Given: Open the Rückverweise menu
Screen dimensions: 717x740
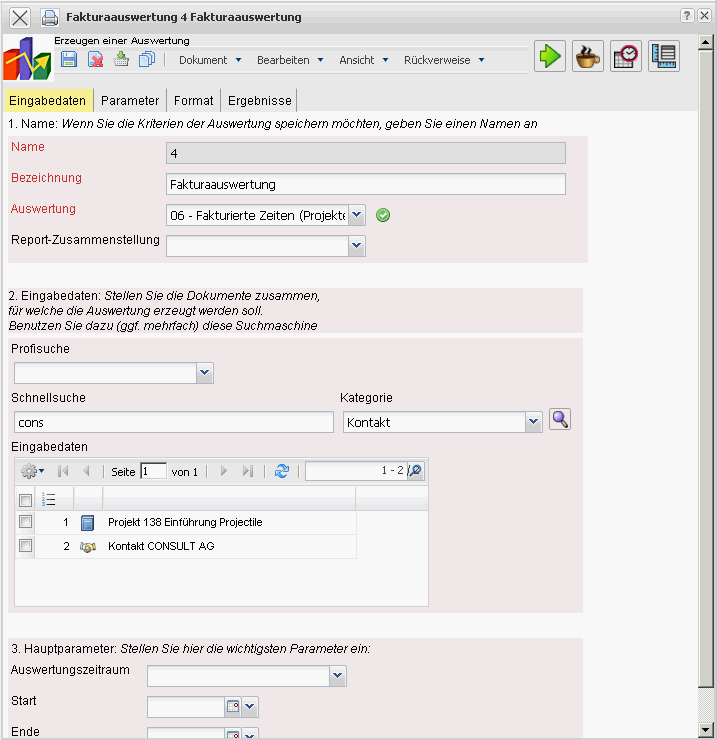Looking at the screenshot, I should pos(444,60).
